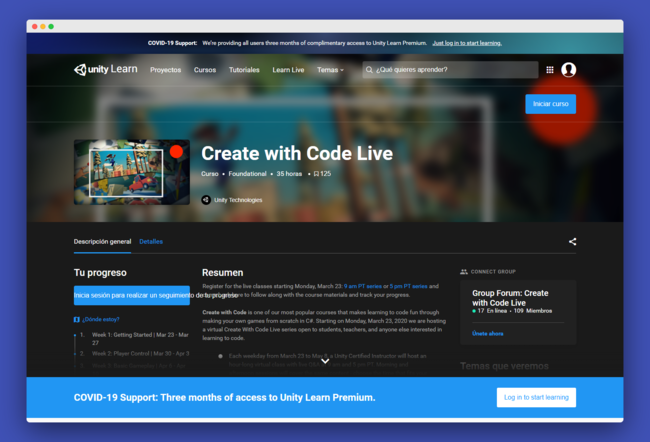
Task: Click the macOS yellow minimize button
Action: coord(43,27)
